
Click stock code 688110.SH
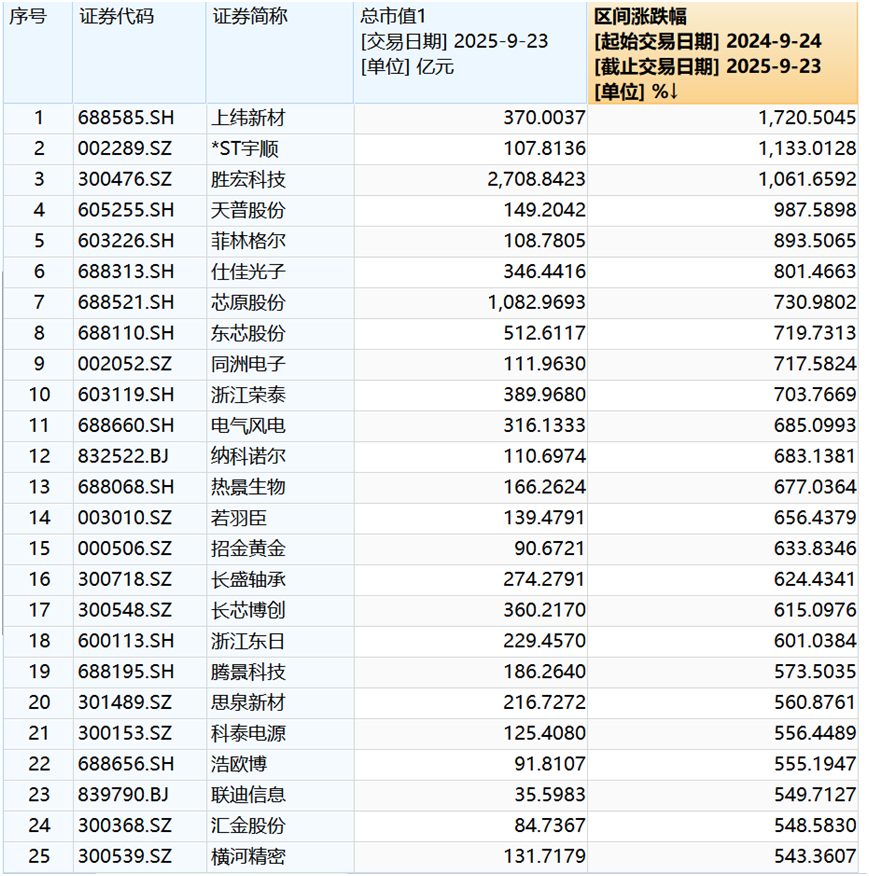(126, 333)
